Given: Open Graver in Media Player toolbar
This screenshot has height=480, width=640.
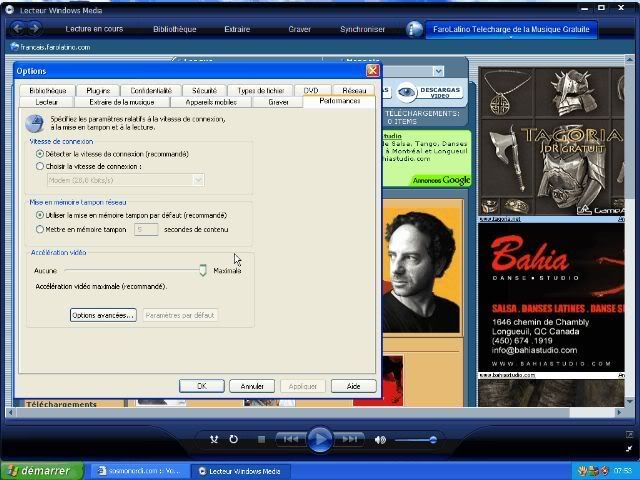Looking at the screenshot, I should point(300,29).
